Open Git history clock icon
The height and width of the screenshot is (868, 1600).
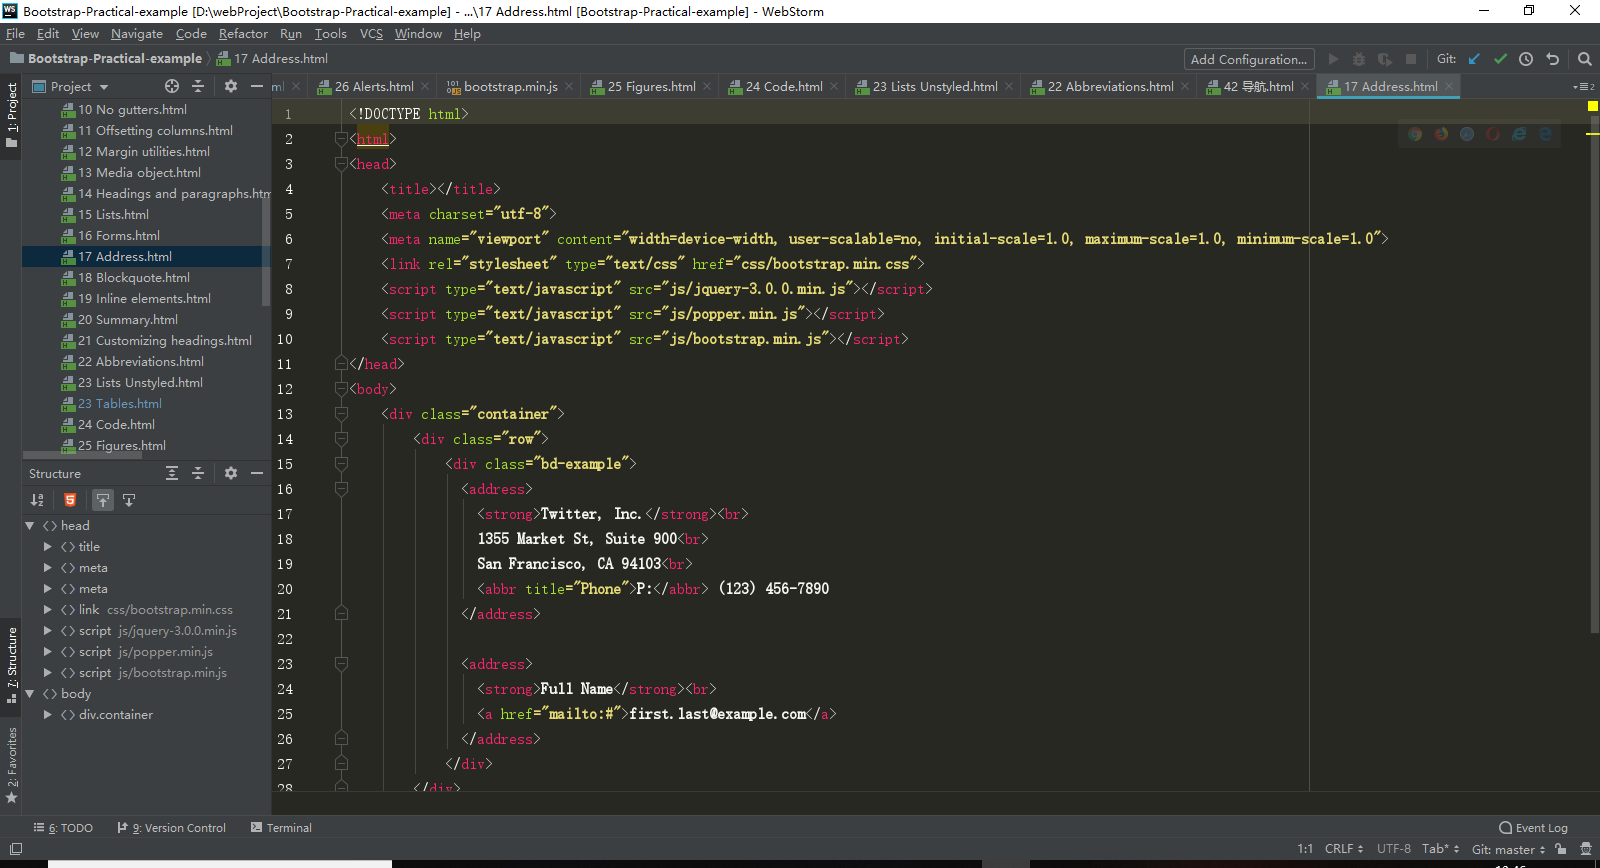tap(1526, 59)
